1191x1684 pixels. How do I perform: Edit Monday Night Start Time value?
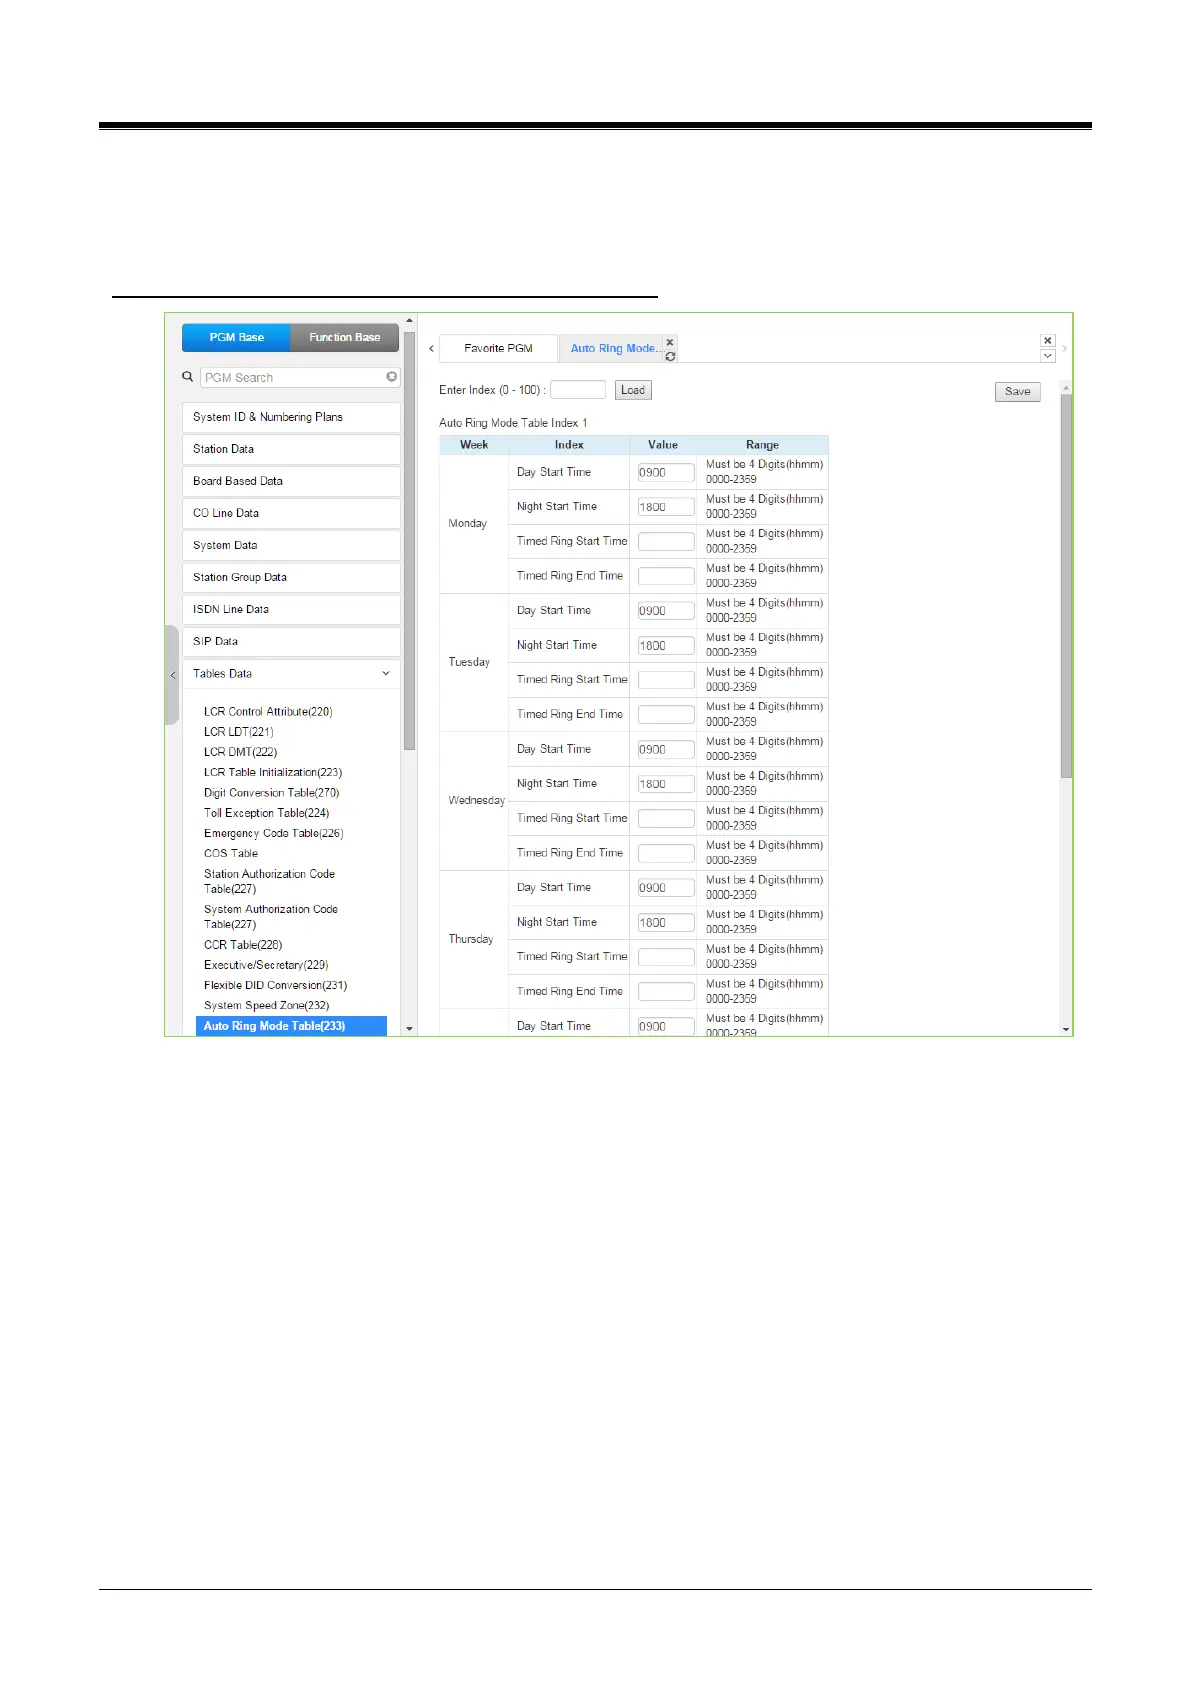tap(666, 507)
